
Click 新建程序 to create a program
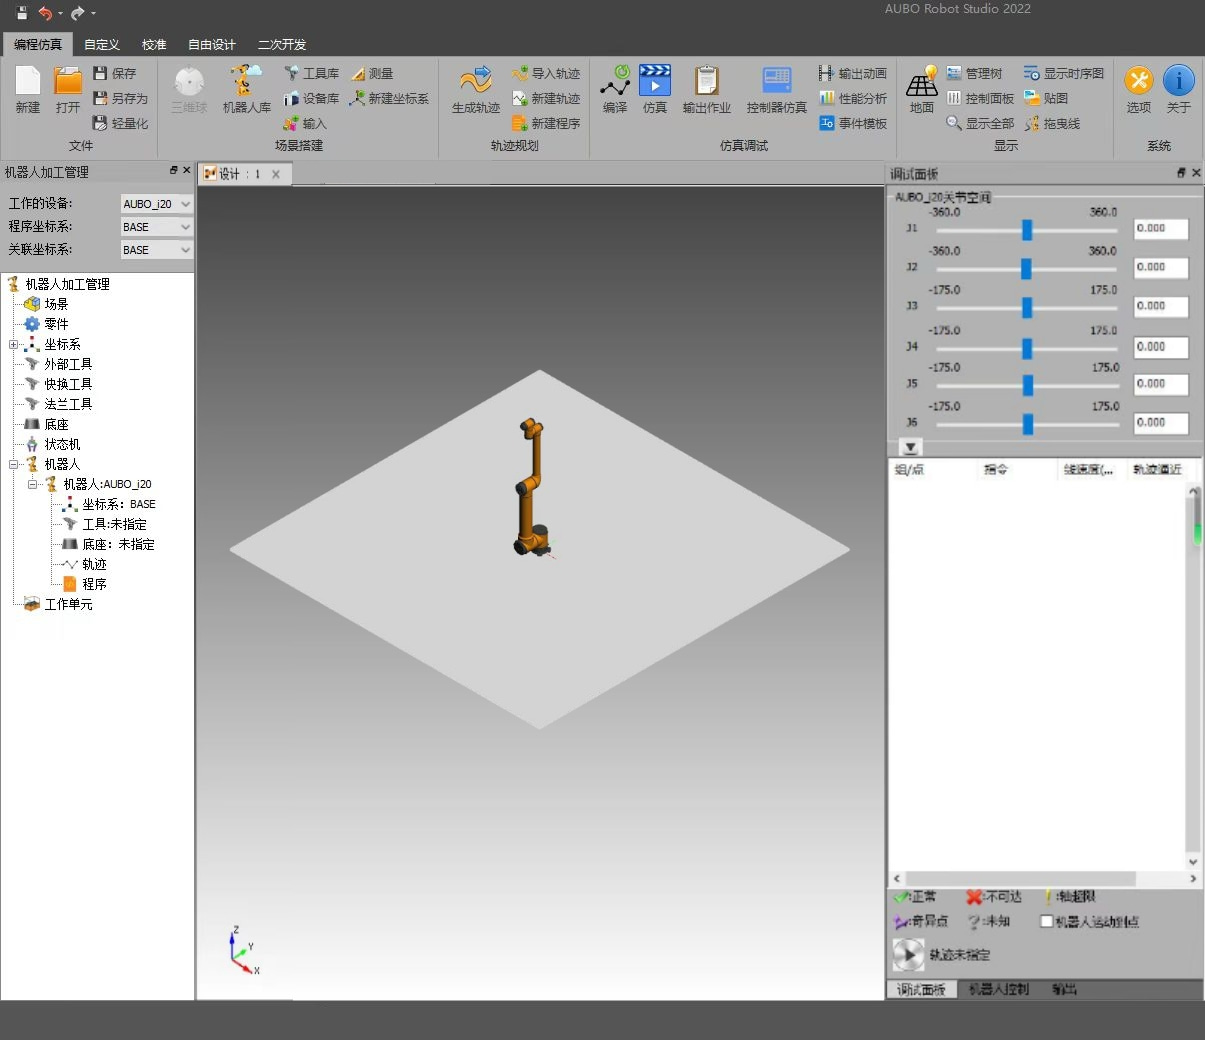click(x=546, y=123)
